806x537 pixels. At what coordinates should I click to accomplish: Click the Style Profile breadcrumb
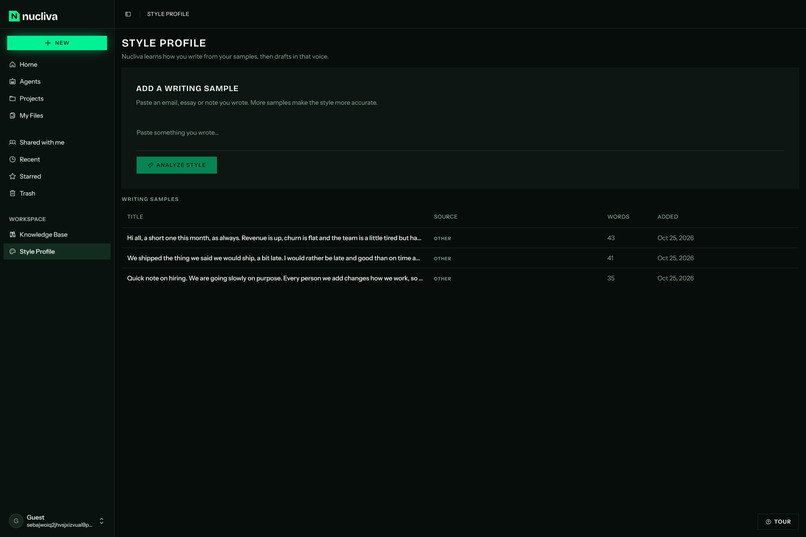168,14
